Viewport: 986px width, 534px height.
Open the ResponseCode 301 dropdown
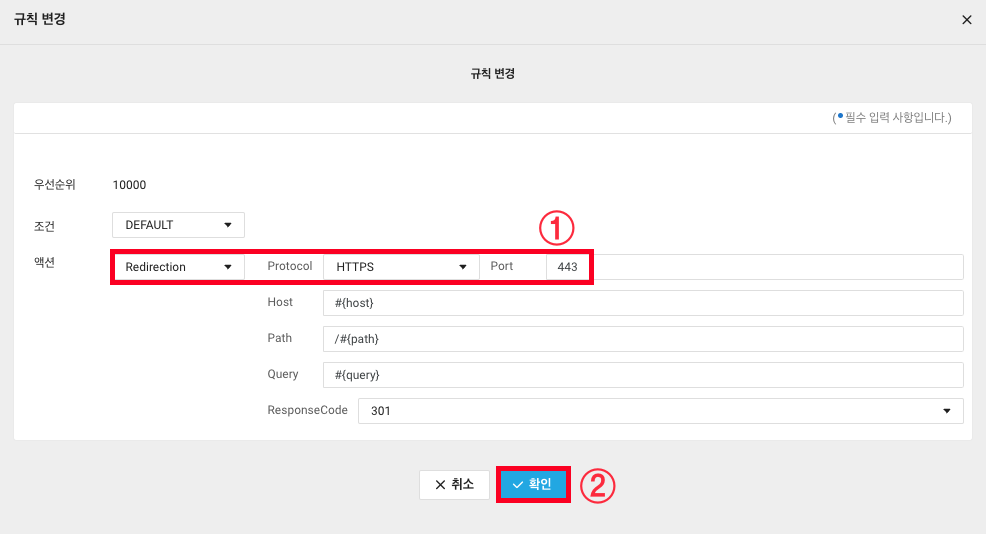(660, 411)
